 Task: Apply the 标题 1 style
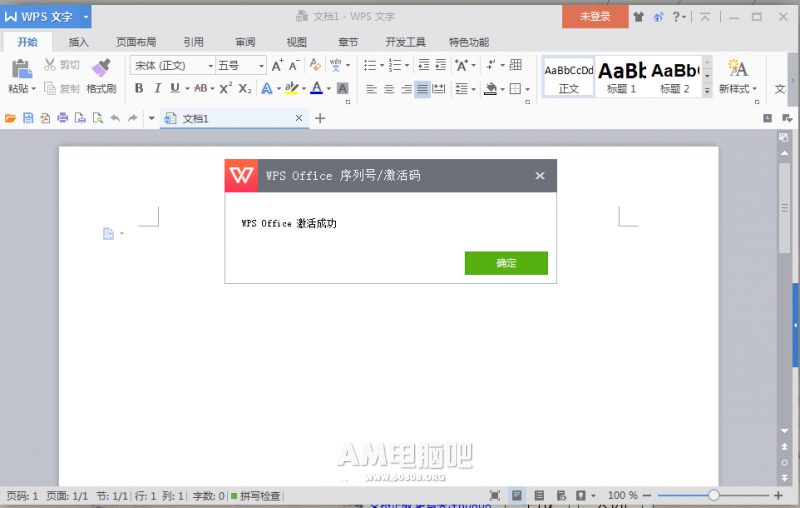pos(621,77)
